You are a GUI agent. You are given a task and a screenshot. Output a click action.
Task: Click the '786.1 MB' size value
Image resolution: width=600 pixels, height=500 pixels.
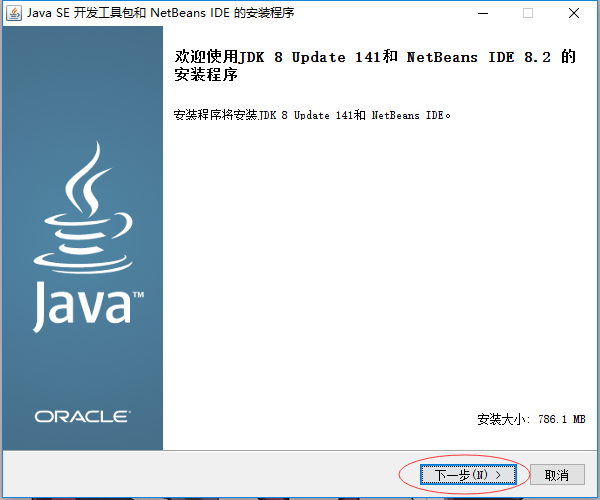tap(561, 419)
